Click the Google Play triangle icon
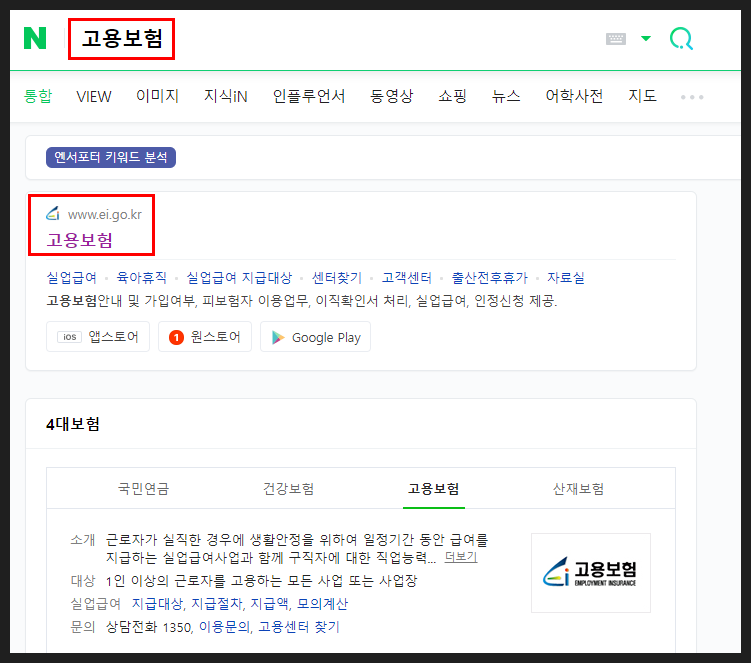The image size is (751, 663). pyautogui.click(x=278, y=338)
